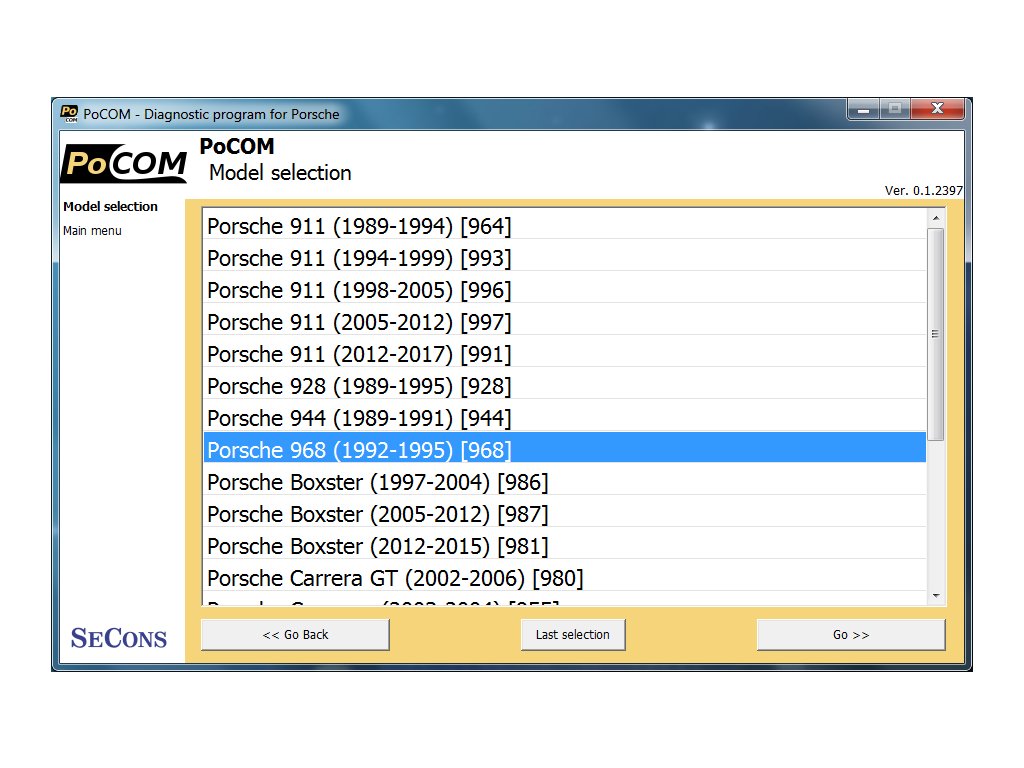Viewport: 1024px width, 768px height.
Task: Select Porsche 928 (1989-1995) [928]
Action: (565, 386)
